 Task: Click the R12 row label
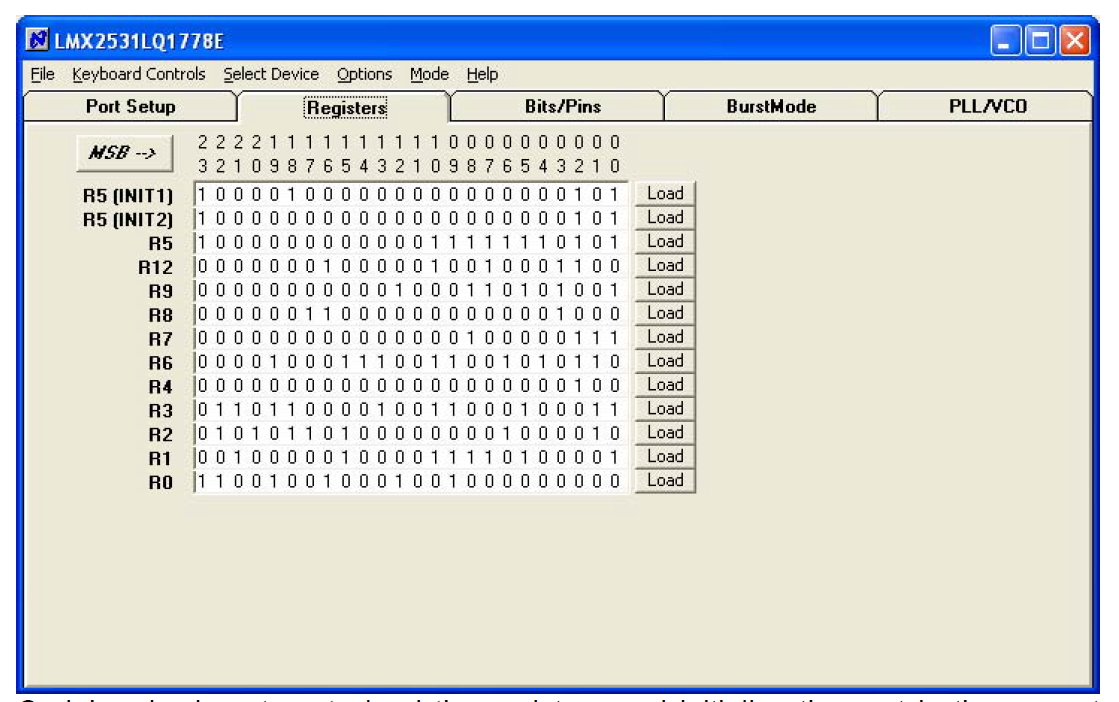tap(156, 268)
